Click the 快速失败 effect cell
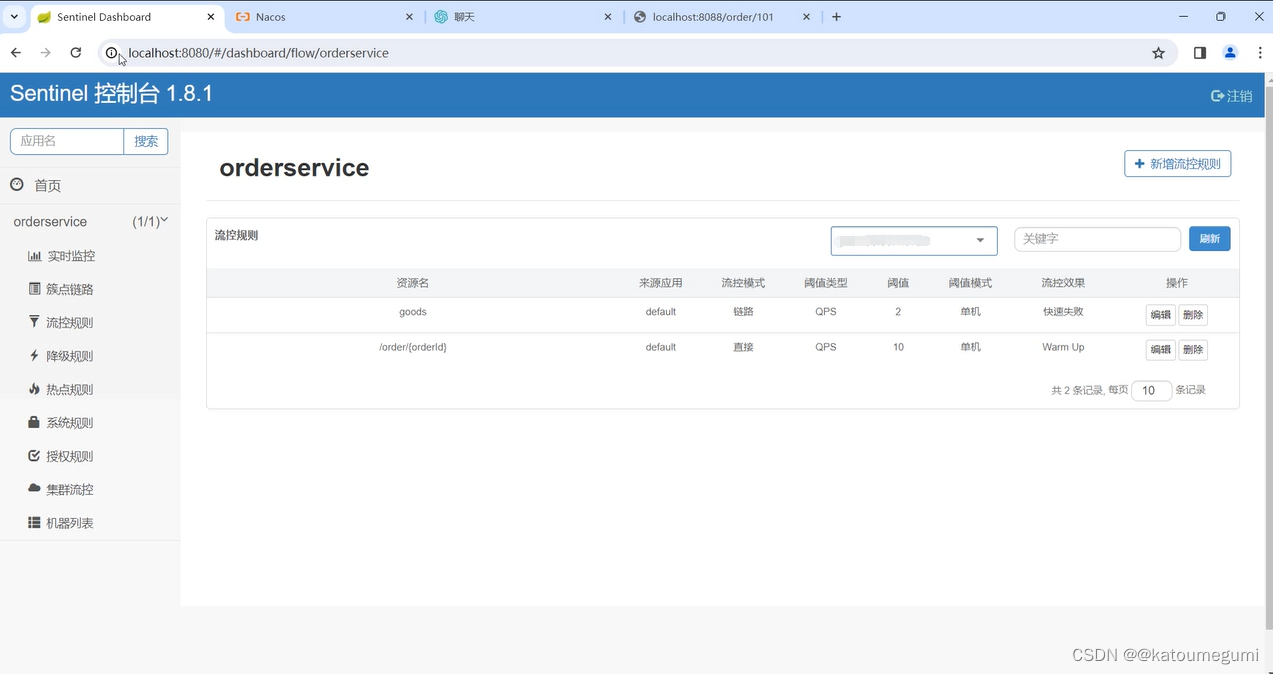Image resolution: width=1273 pixels, height=674 pixels. coord(1063,312)
